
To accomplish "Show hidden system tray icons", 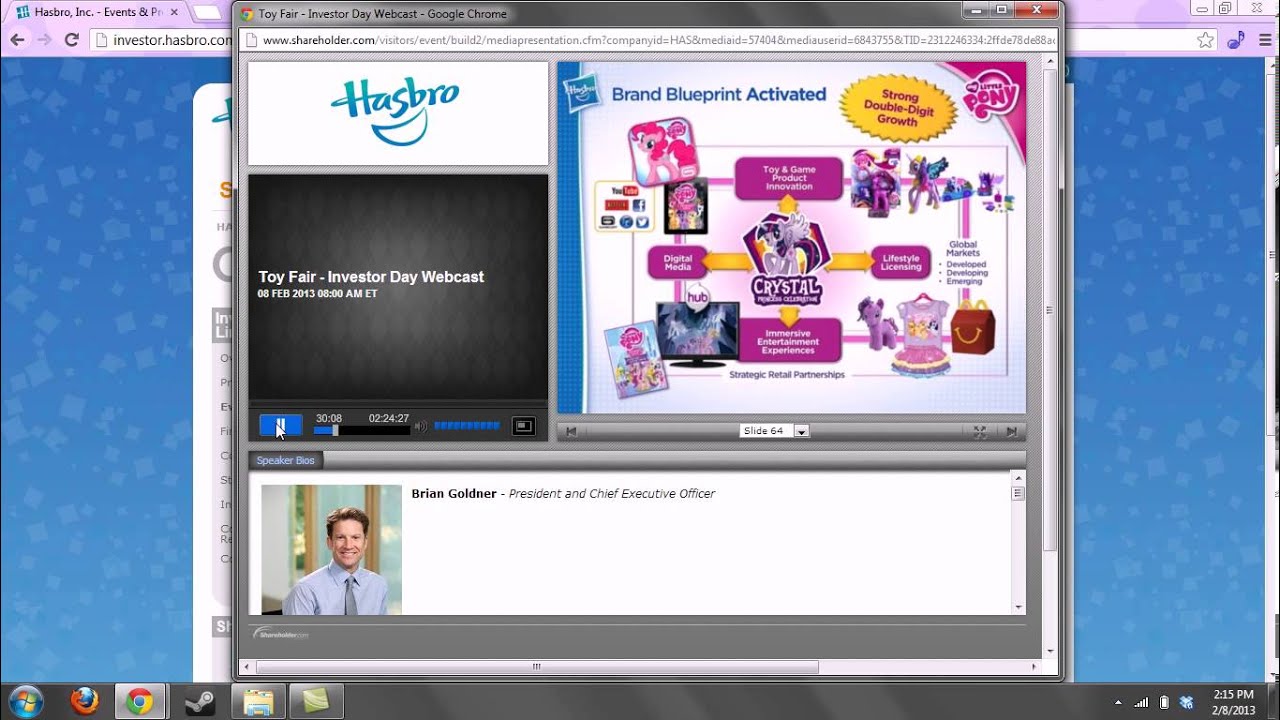I will (x=1118, y=702).
